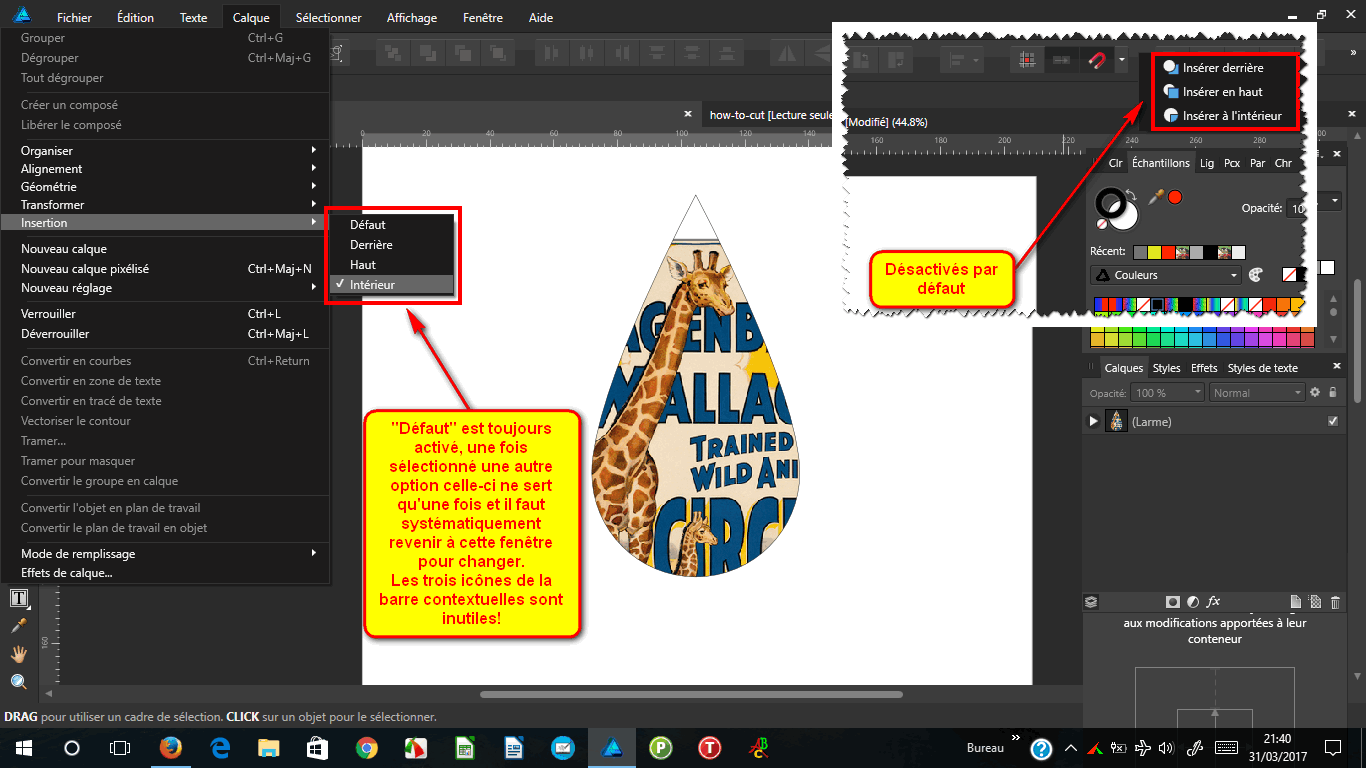Click Verrouiller in the Calque menu
The width and height of the screenshot is (1366, 768).
tap(165, 314)
